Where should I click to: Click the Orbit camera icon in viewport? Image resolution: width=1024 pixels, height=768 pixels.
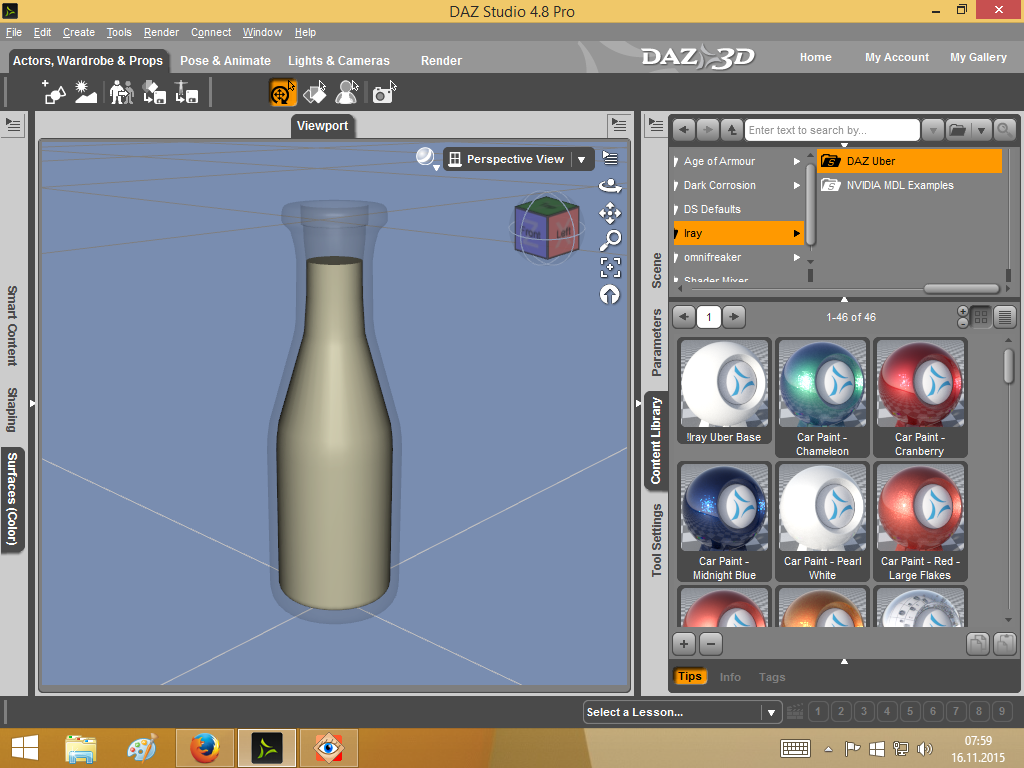point(610,186)
